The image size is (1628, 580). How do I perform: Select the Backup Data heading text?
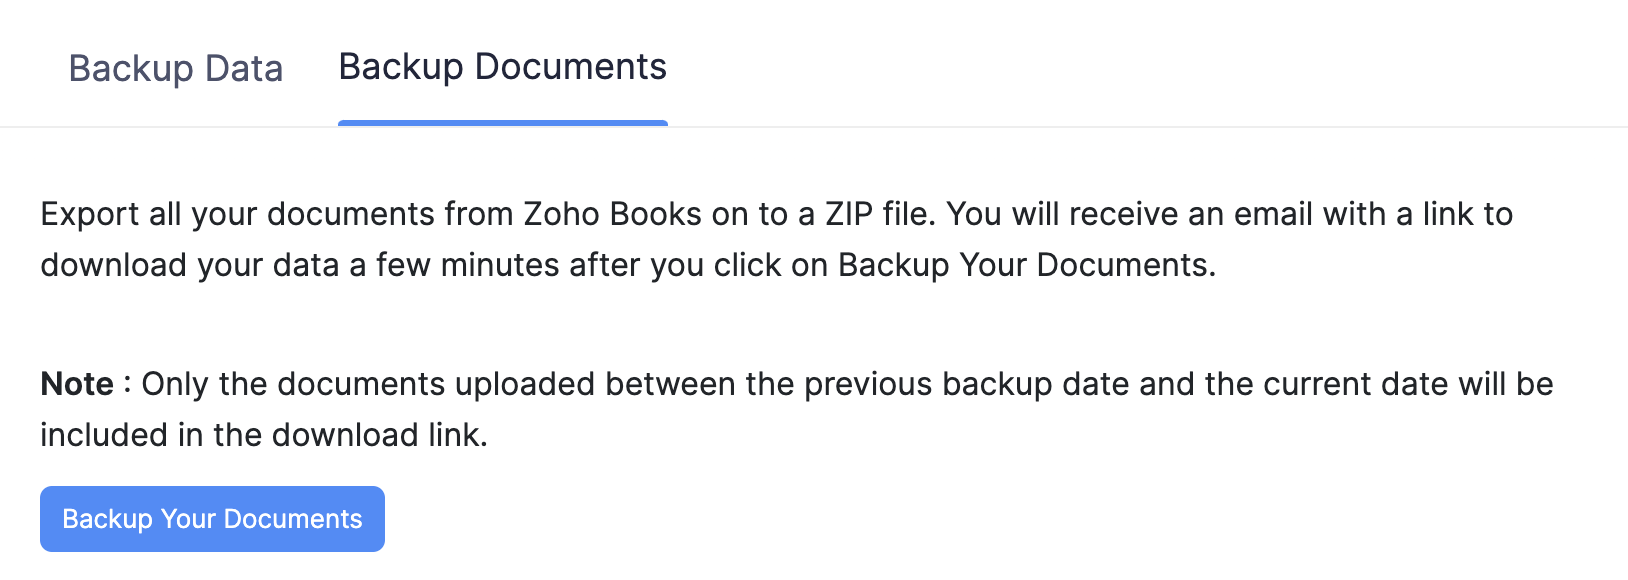coord(176,68)
